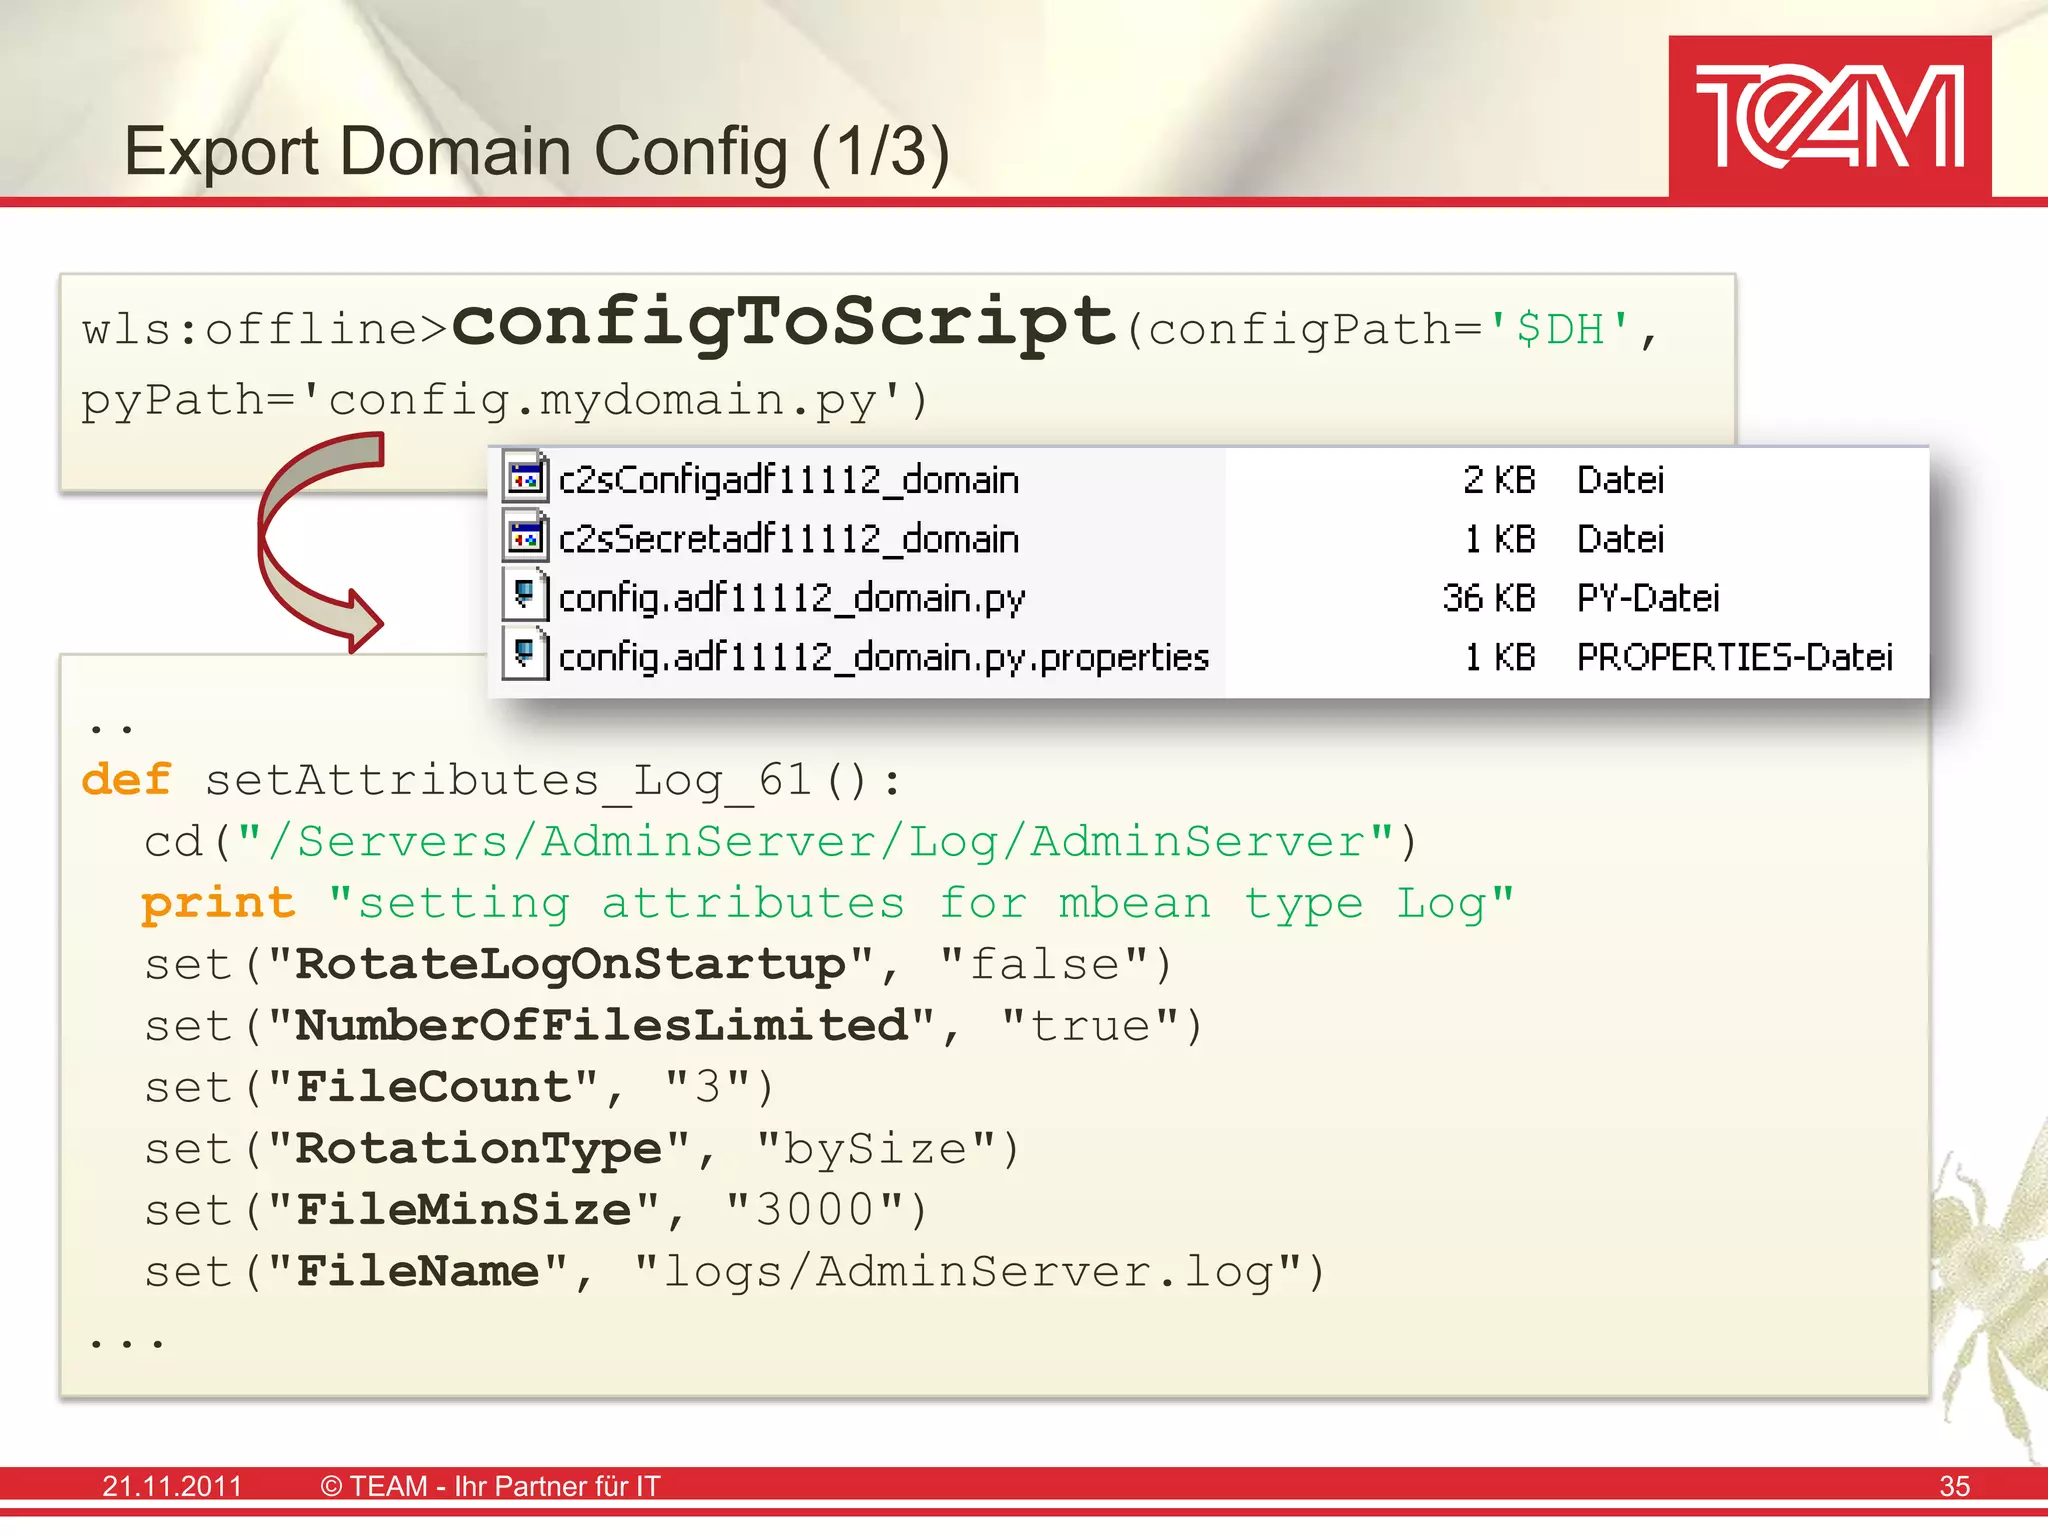Click the PROPERTIES-Datei type label
Image resolution: width=2048 pixels, height=1536 pixels.
(1735, 657)
